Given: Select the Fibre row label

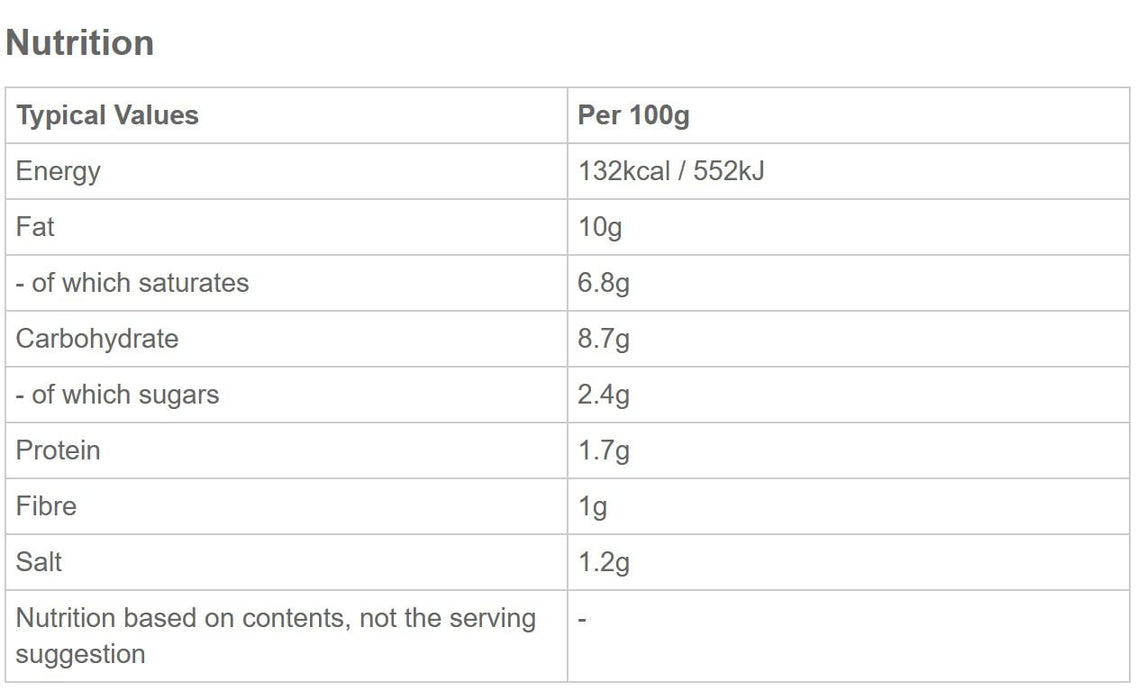Looking at the screenshot, I should click(46, 506).
